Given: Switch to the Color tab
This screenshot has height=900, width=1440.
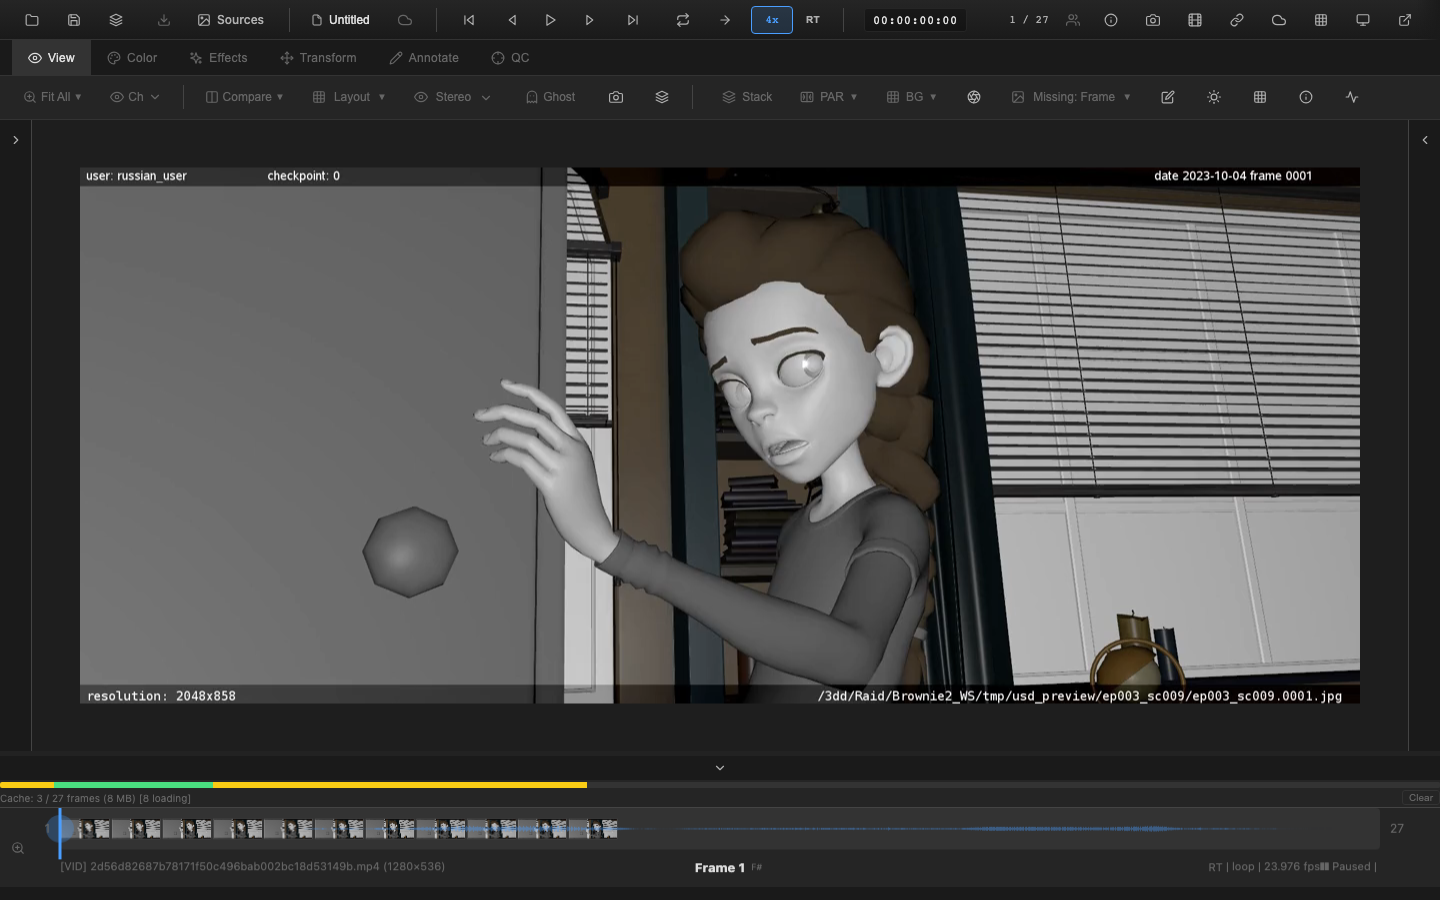Looking at the screenshot, I should pyautogui.click(x=132, y=57).
